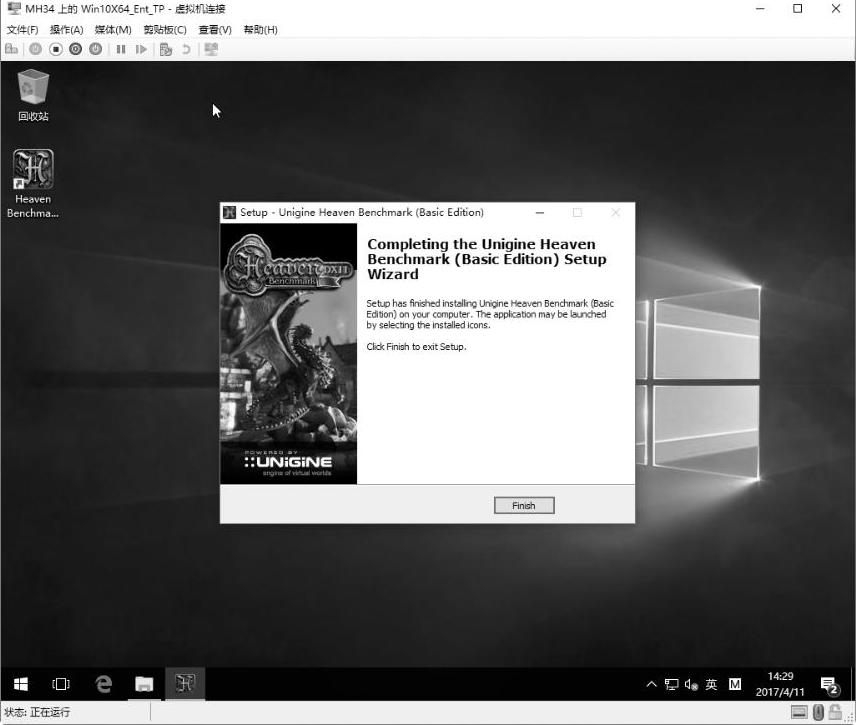Open the network tray icon
Image resolution: width=856 pixels, height=725 pixels.
tap(671, 684)
